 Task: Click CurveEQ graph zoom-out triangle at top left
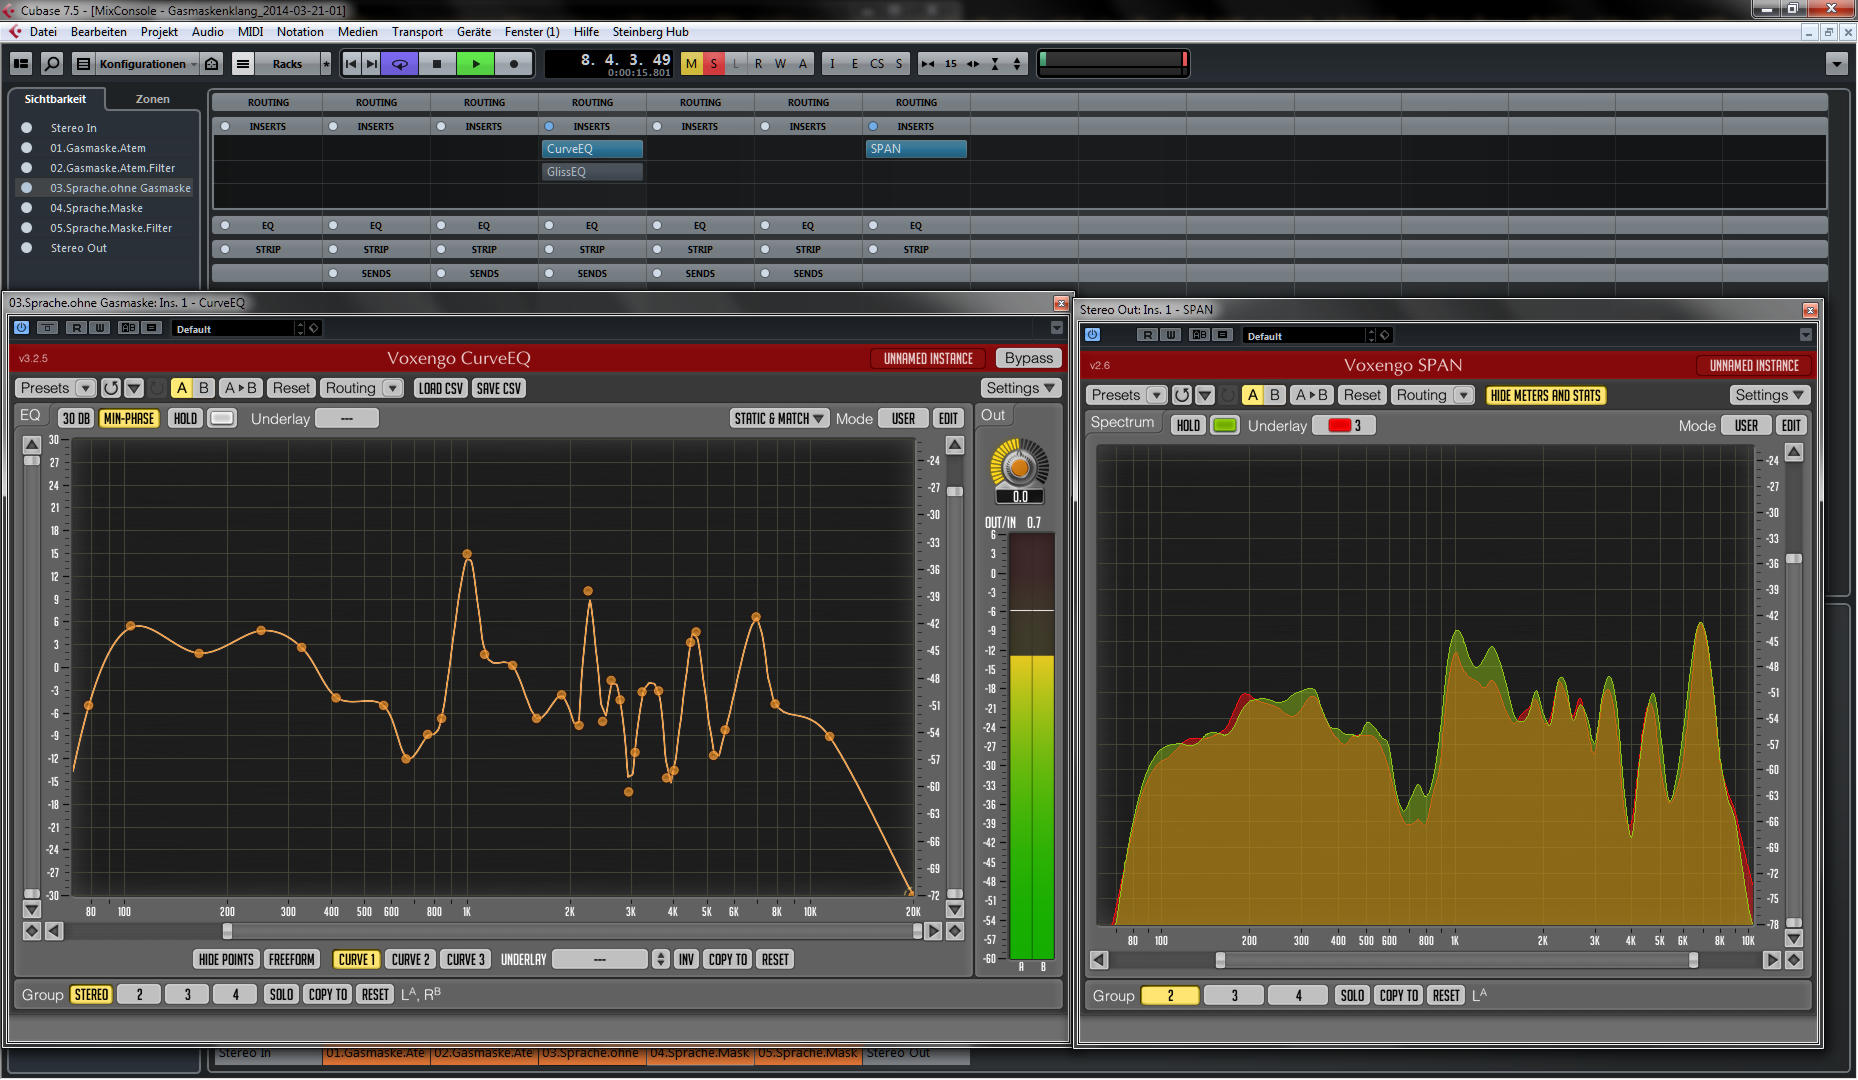click(32, 444)
